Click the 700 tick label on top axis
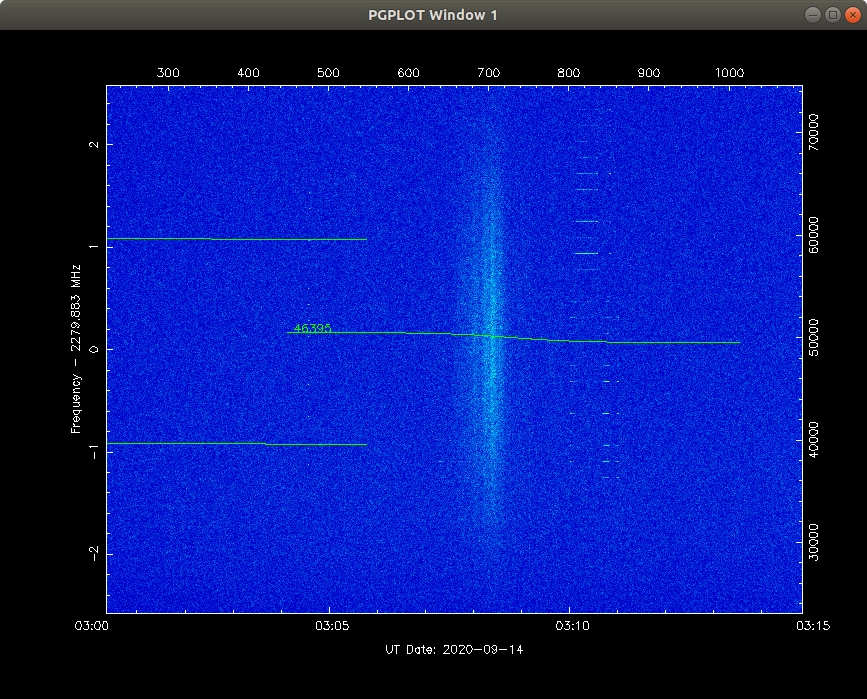Viewport: 867px width, 699px height. tap(488, 74)
